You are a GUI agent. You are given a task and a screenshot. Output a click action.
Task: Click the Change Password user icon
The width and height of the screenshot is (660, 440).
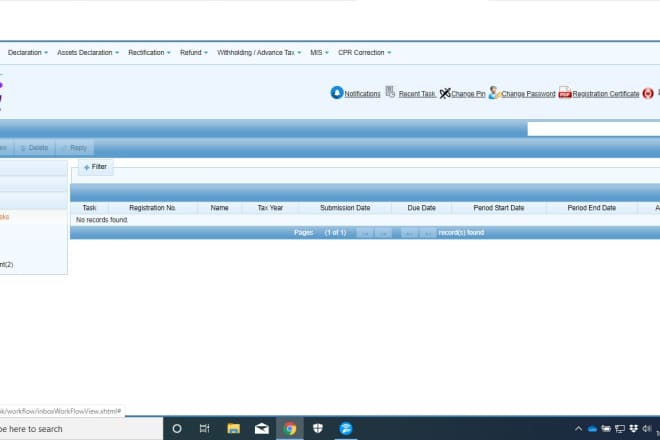[x=494, y=93]
